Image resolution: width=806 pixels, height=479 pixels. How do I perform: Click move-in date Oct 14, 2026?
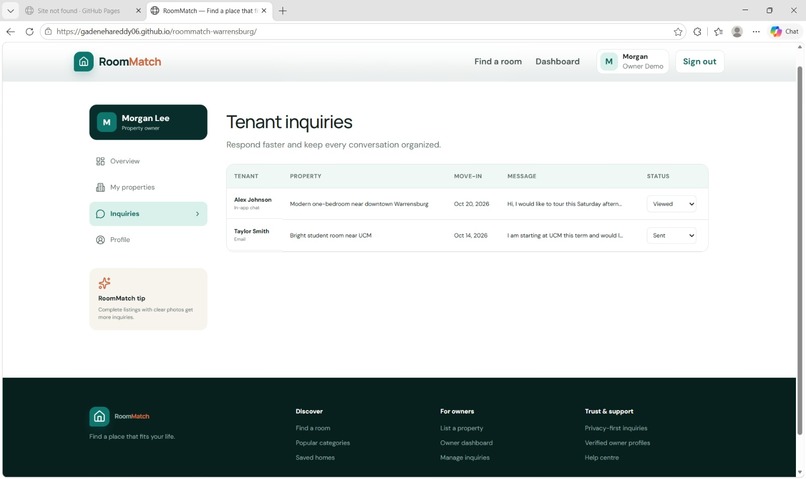click(470, 235)
